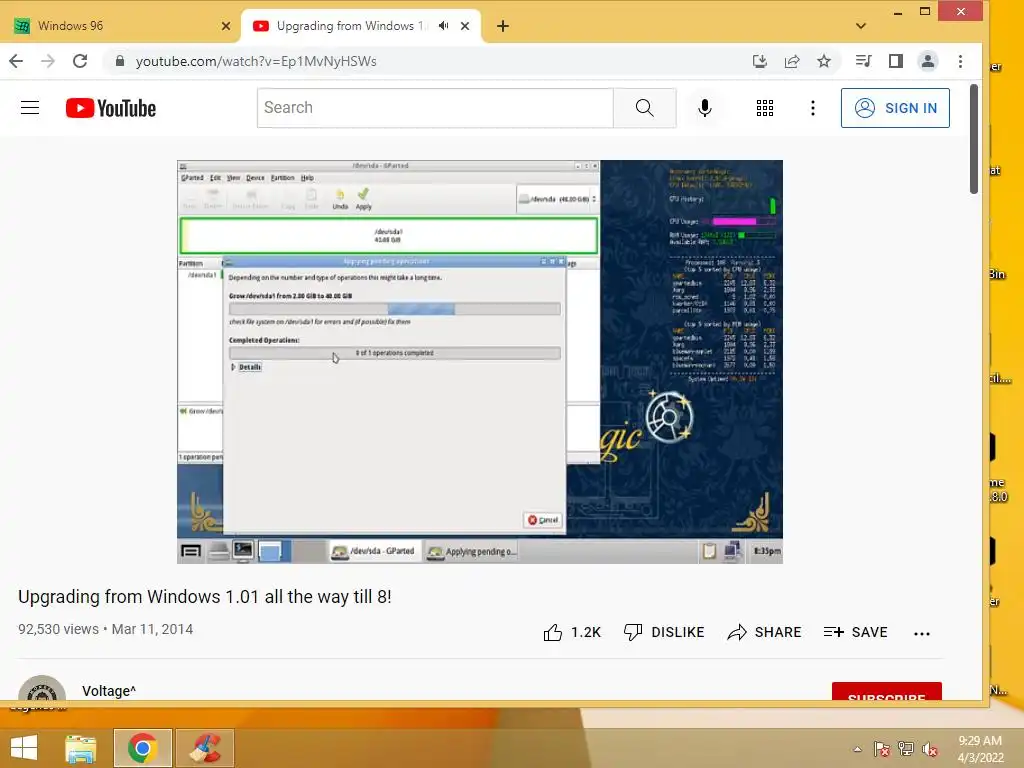Open File Explorer from taskbar
1024x768 pixels.
81,748
